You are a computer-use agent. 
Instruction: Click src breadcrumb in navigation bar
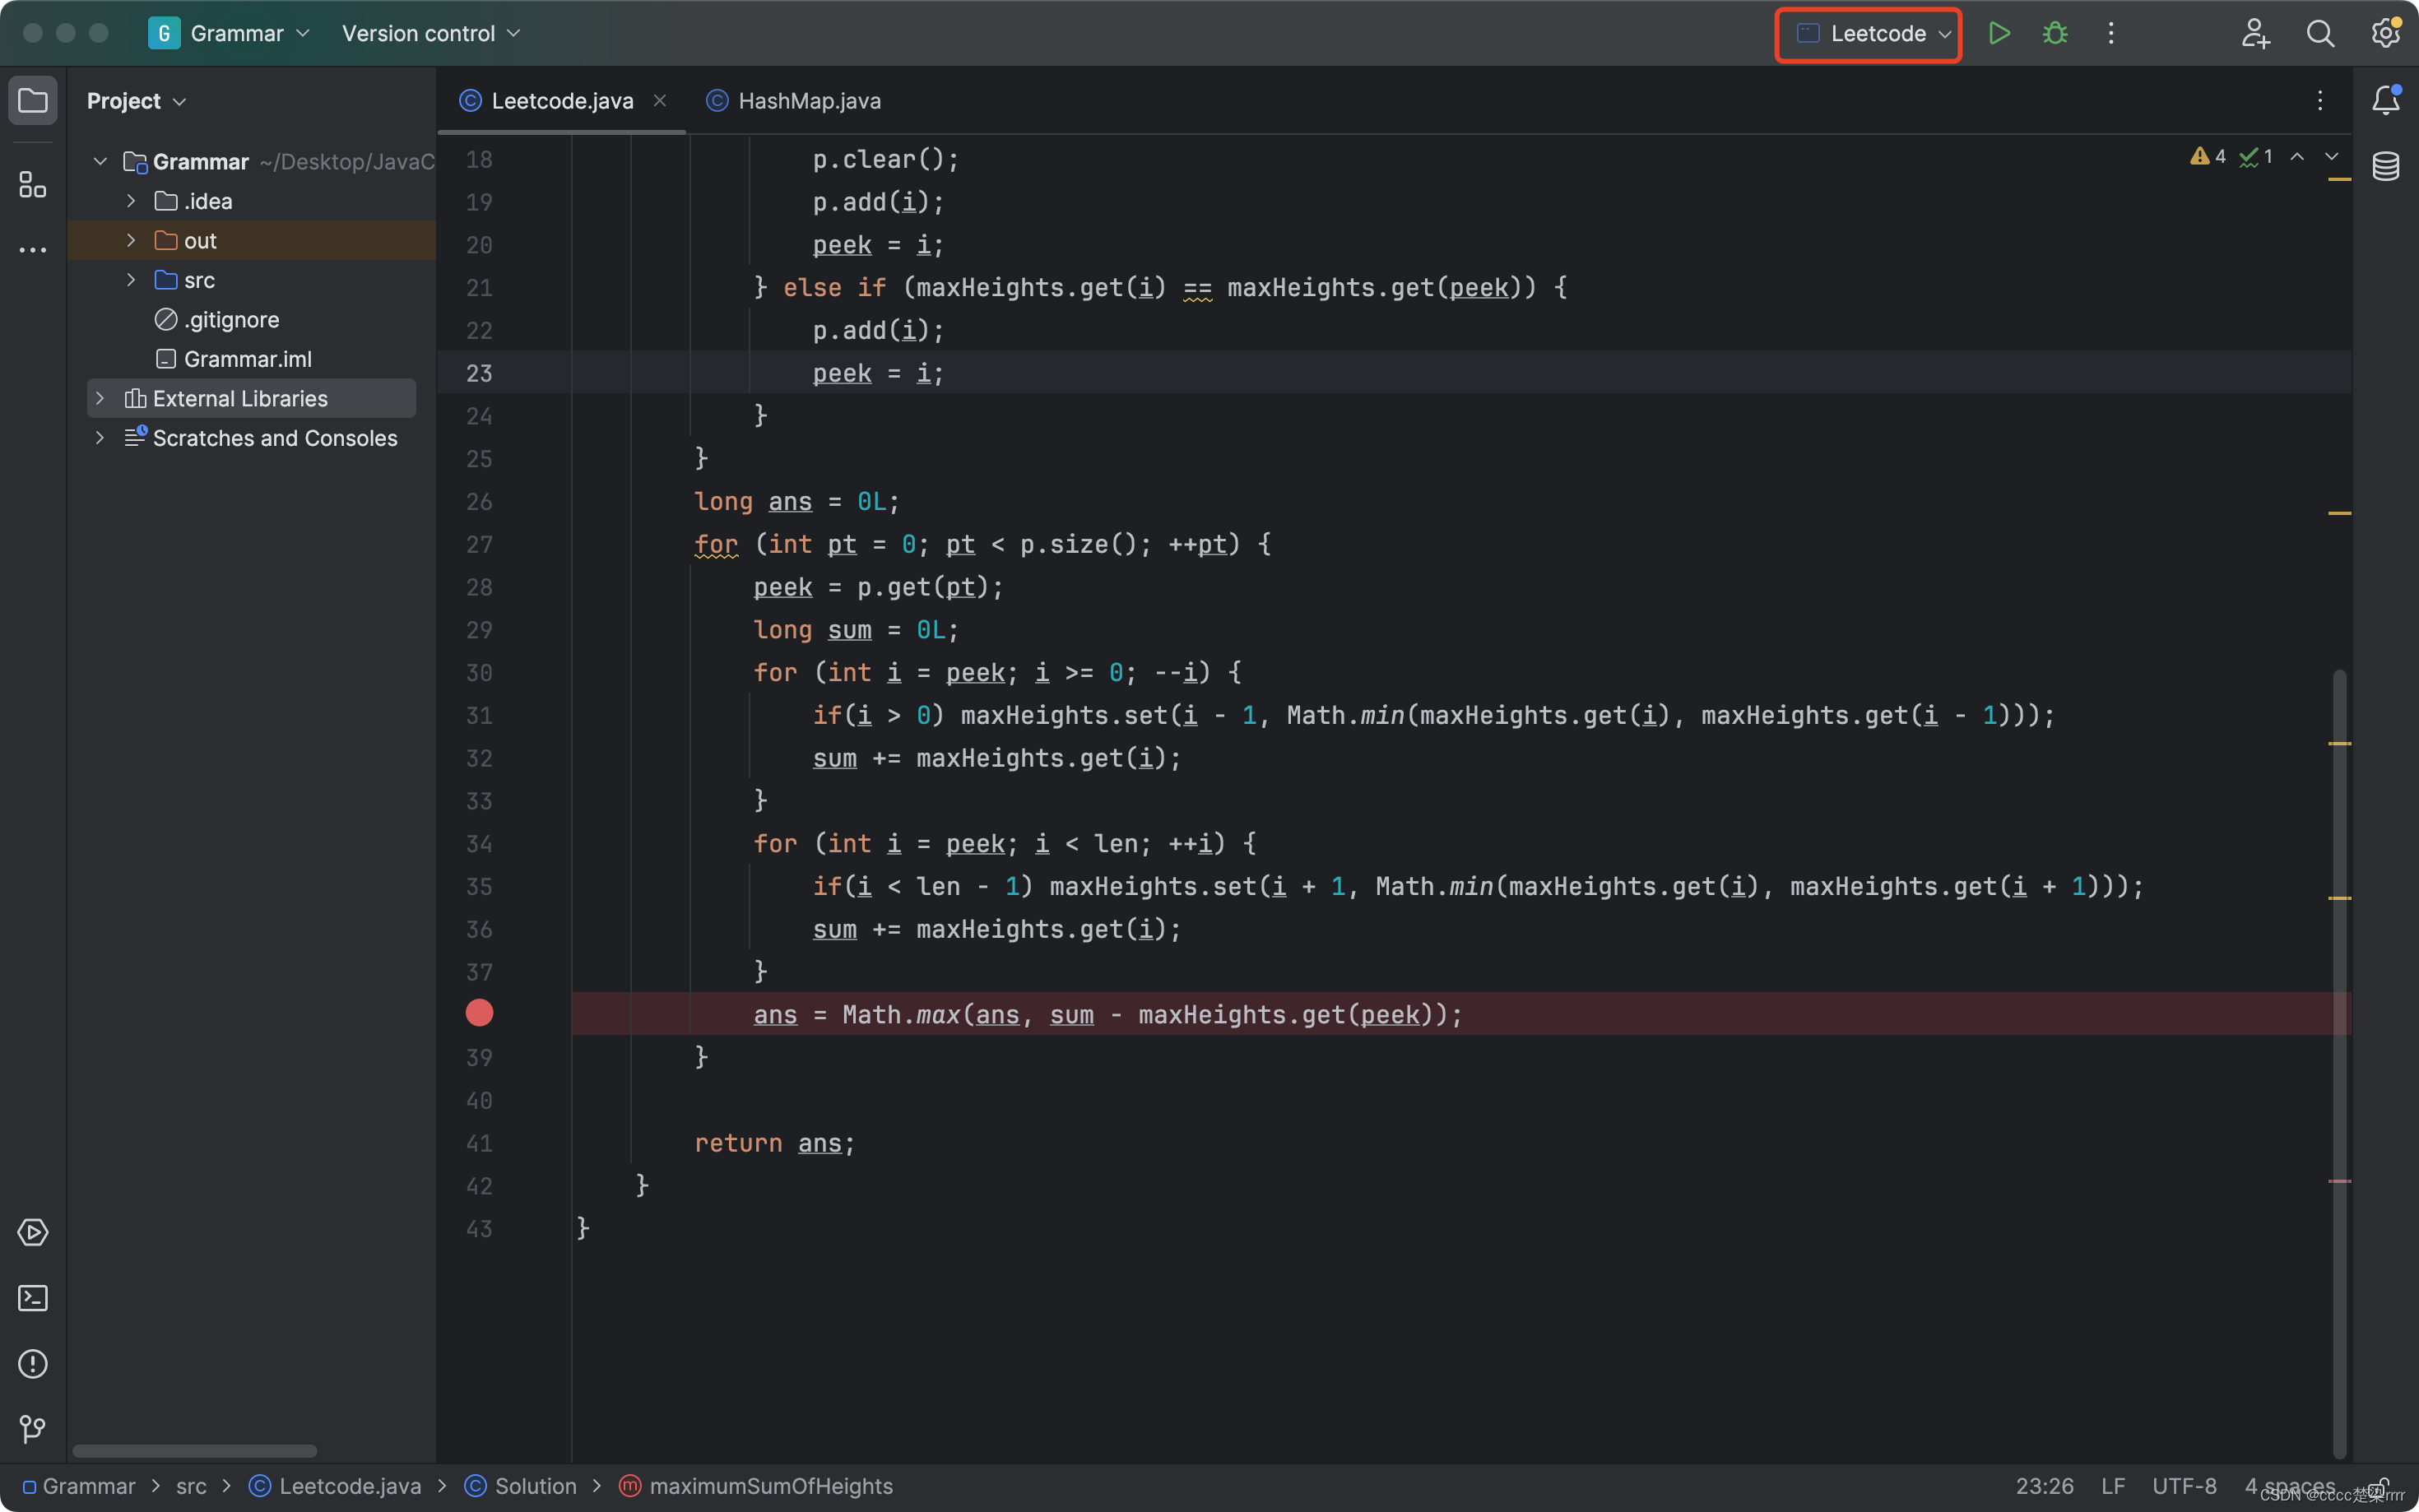(191, 1486)
